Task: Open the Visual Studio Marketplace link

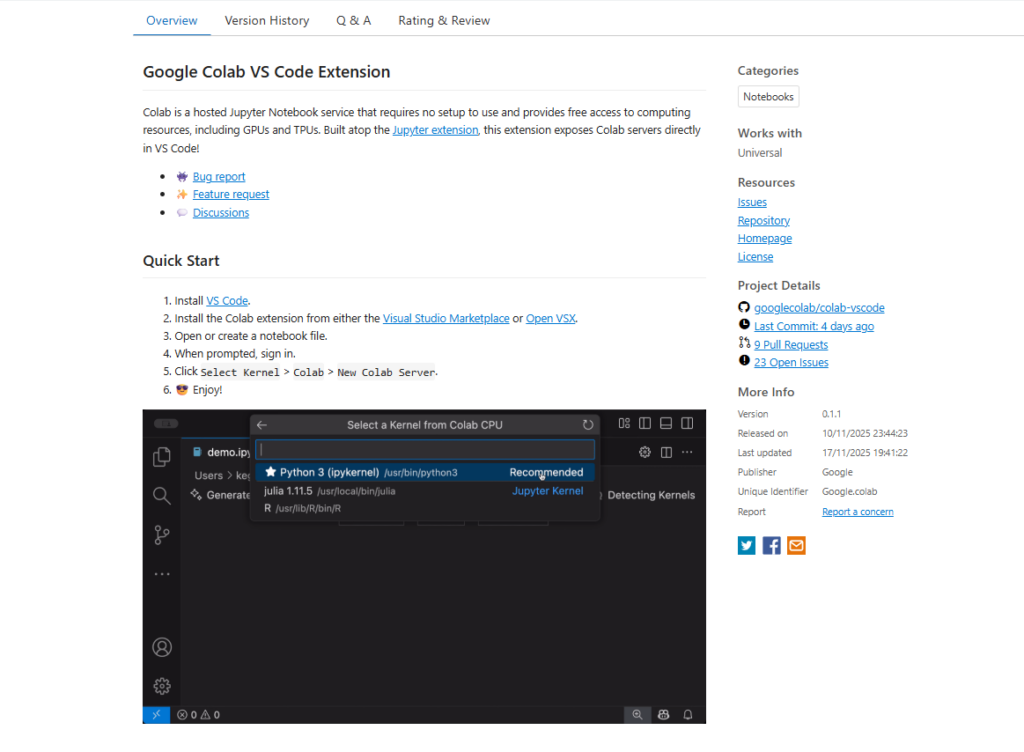Action: coord(446,318)
